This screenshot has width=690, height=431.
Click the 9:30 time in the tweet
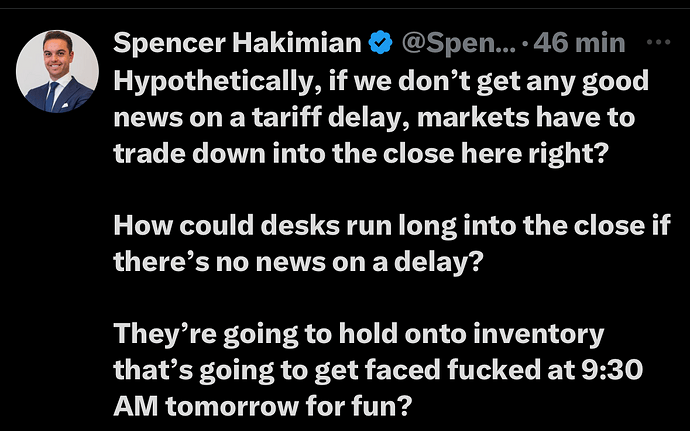click(612, 370)
